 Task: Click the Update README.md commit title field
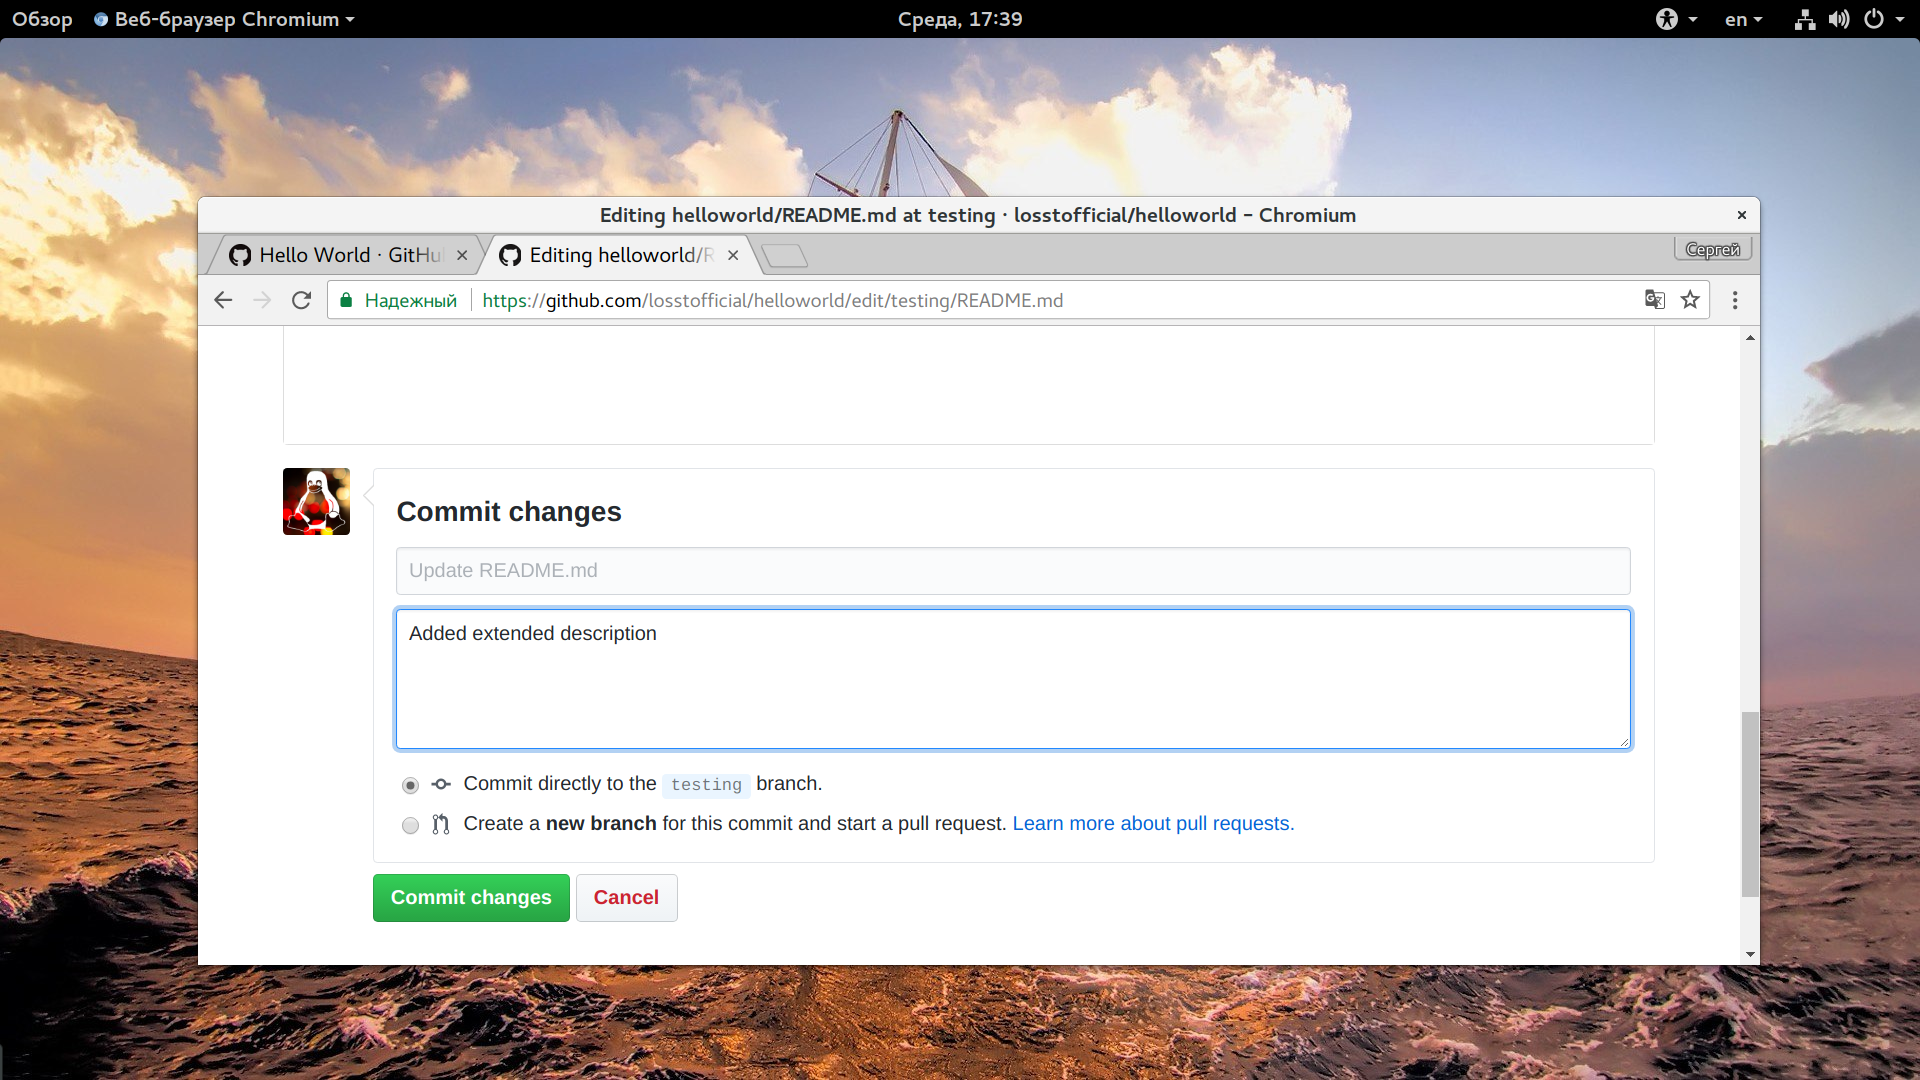click(1013, 571)
